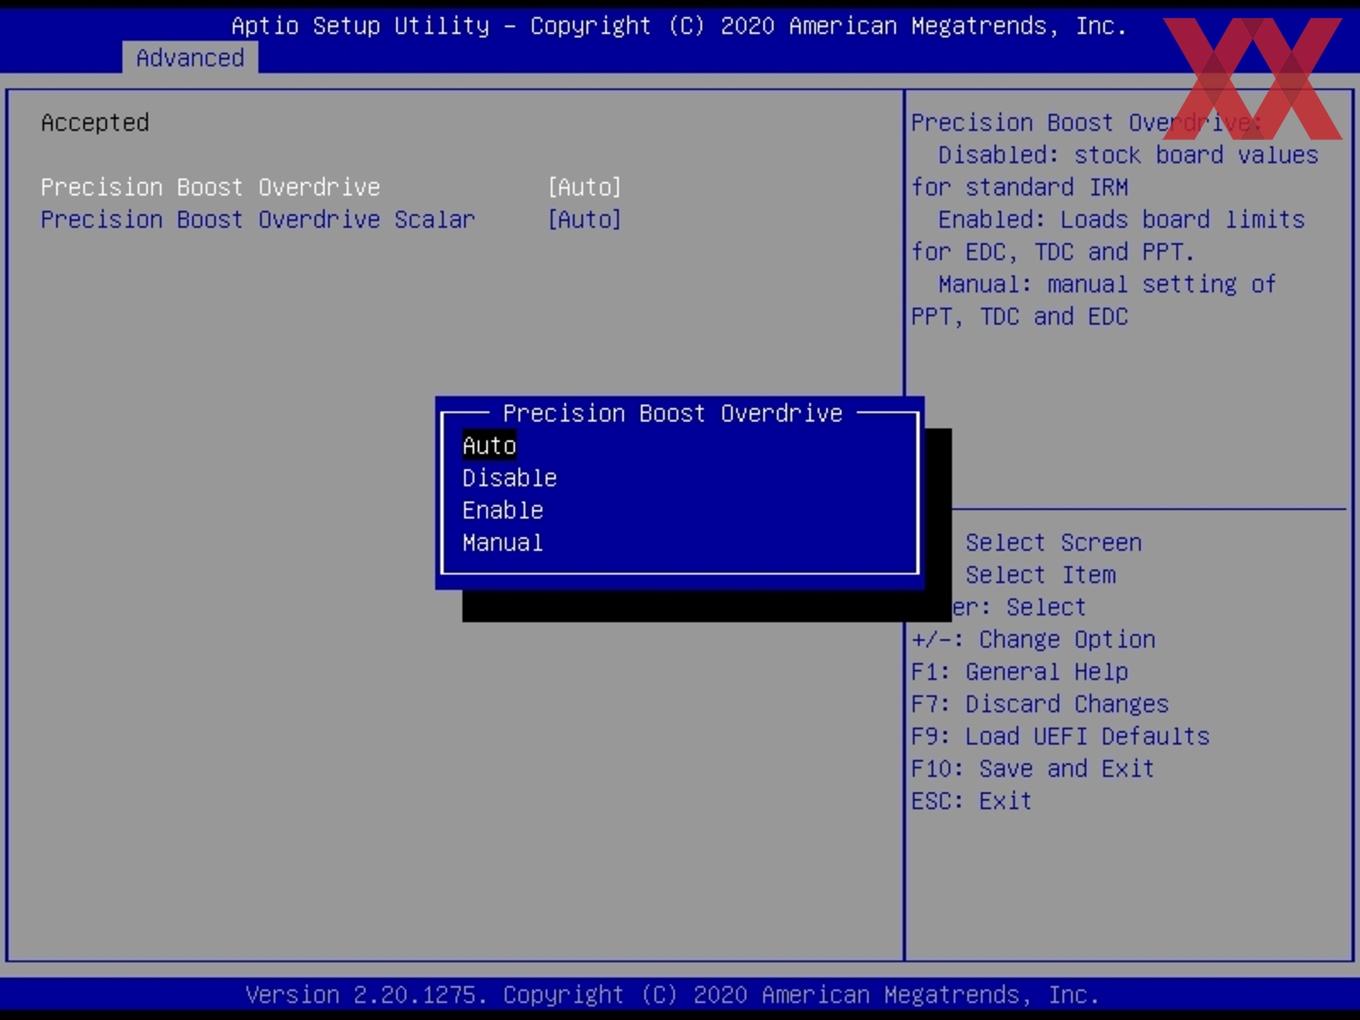Click the +/-: Change Option hint
Image resolution: width=1360 pixels, height=1020 pixels.
pos(1033,639)
